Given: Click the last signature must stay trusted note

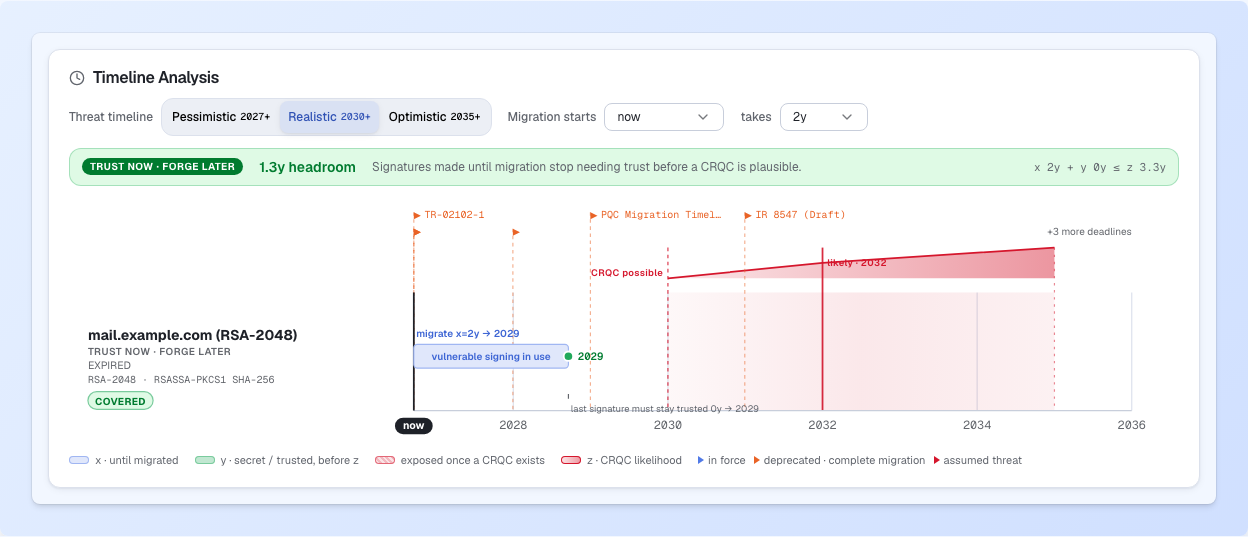Looking at the screenshot, I should tap(664, 408).
